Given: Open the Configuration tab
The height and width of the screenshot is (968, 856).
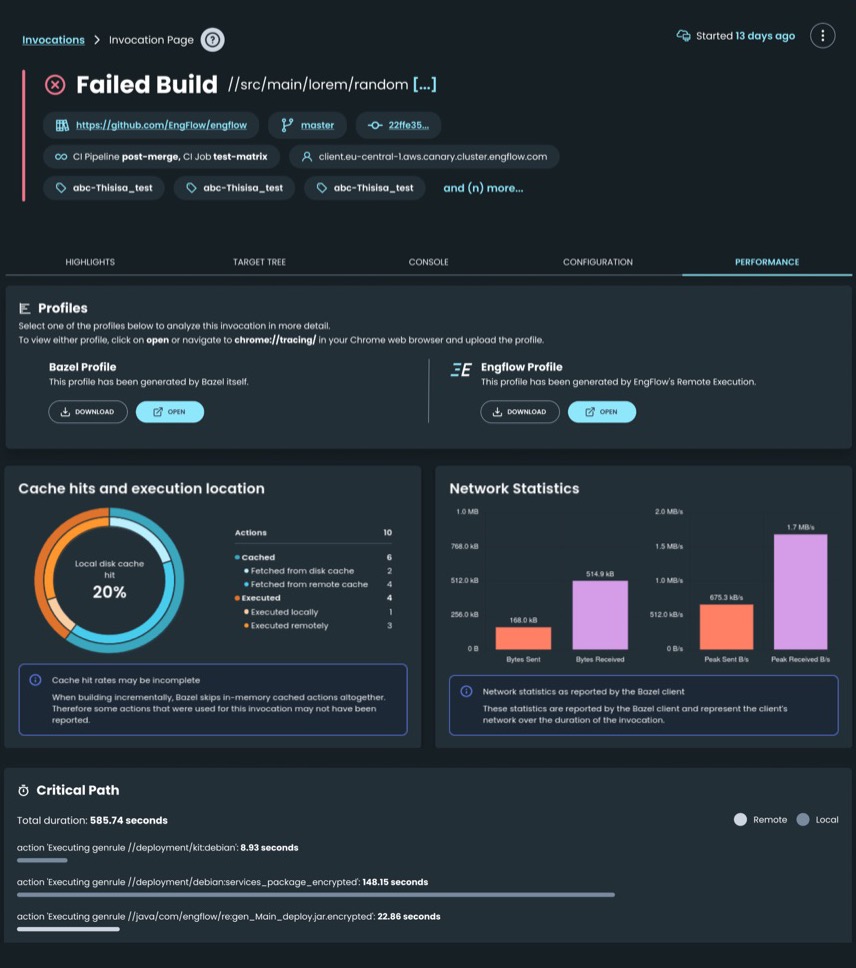Looking at the screenshot, I should [597, 262].
